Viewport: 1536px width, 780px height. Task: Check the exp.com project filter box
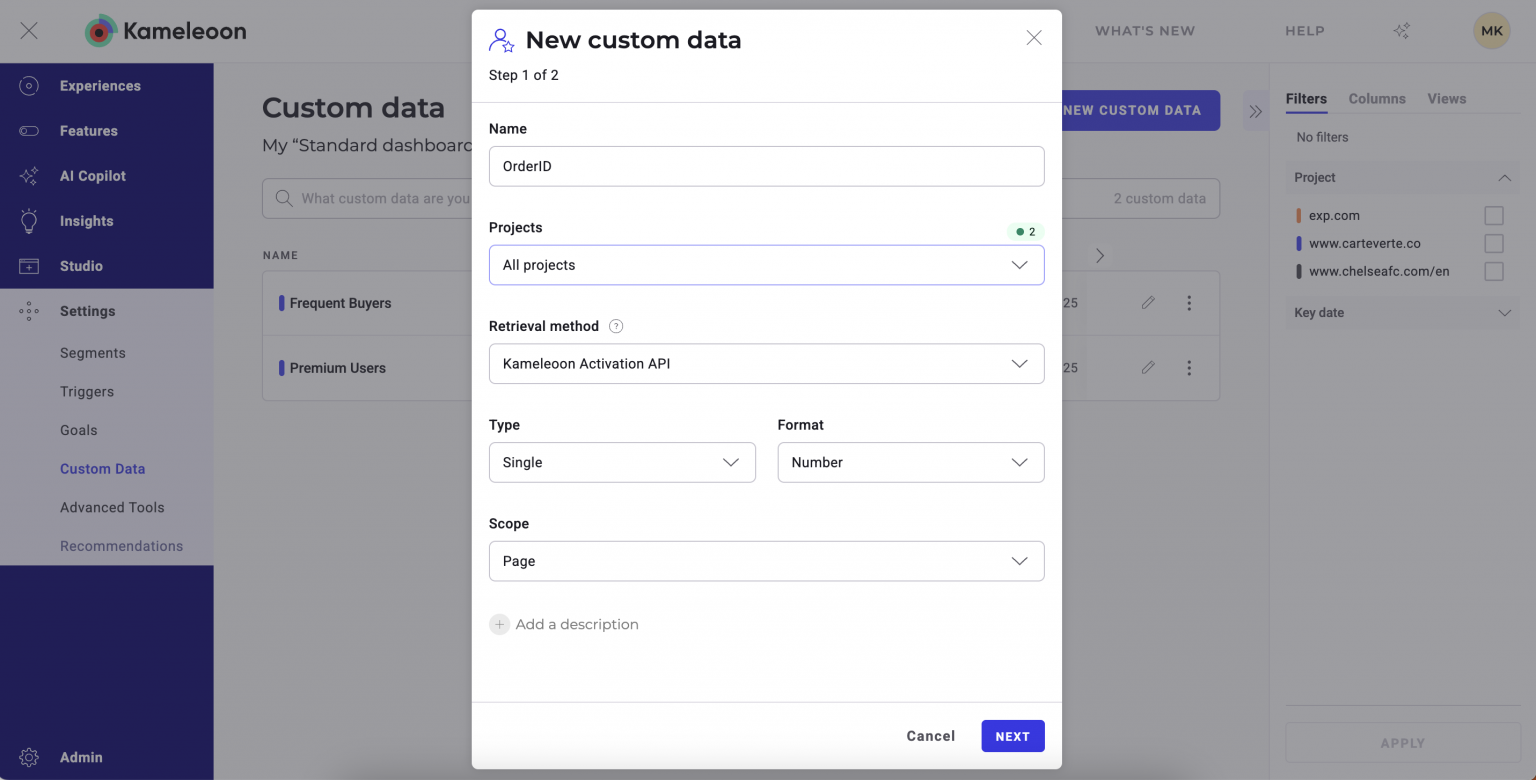click(1493, 215)
